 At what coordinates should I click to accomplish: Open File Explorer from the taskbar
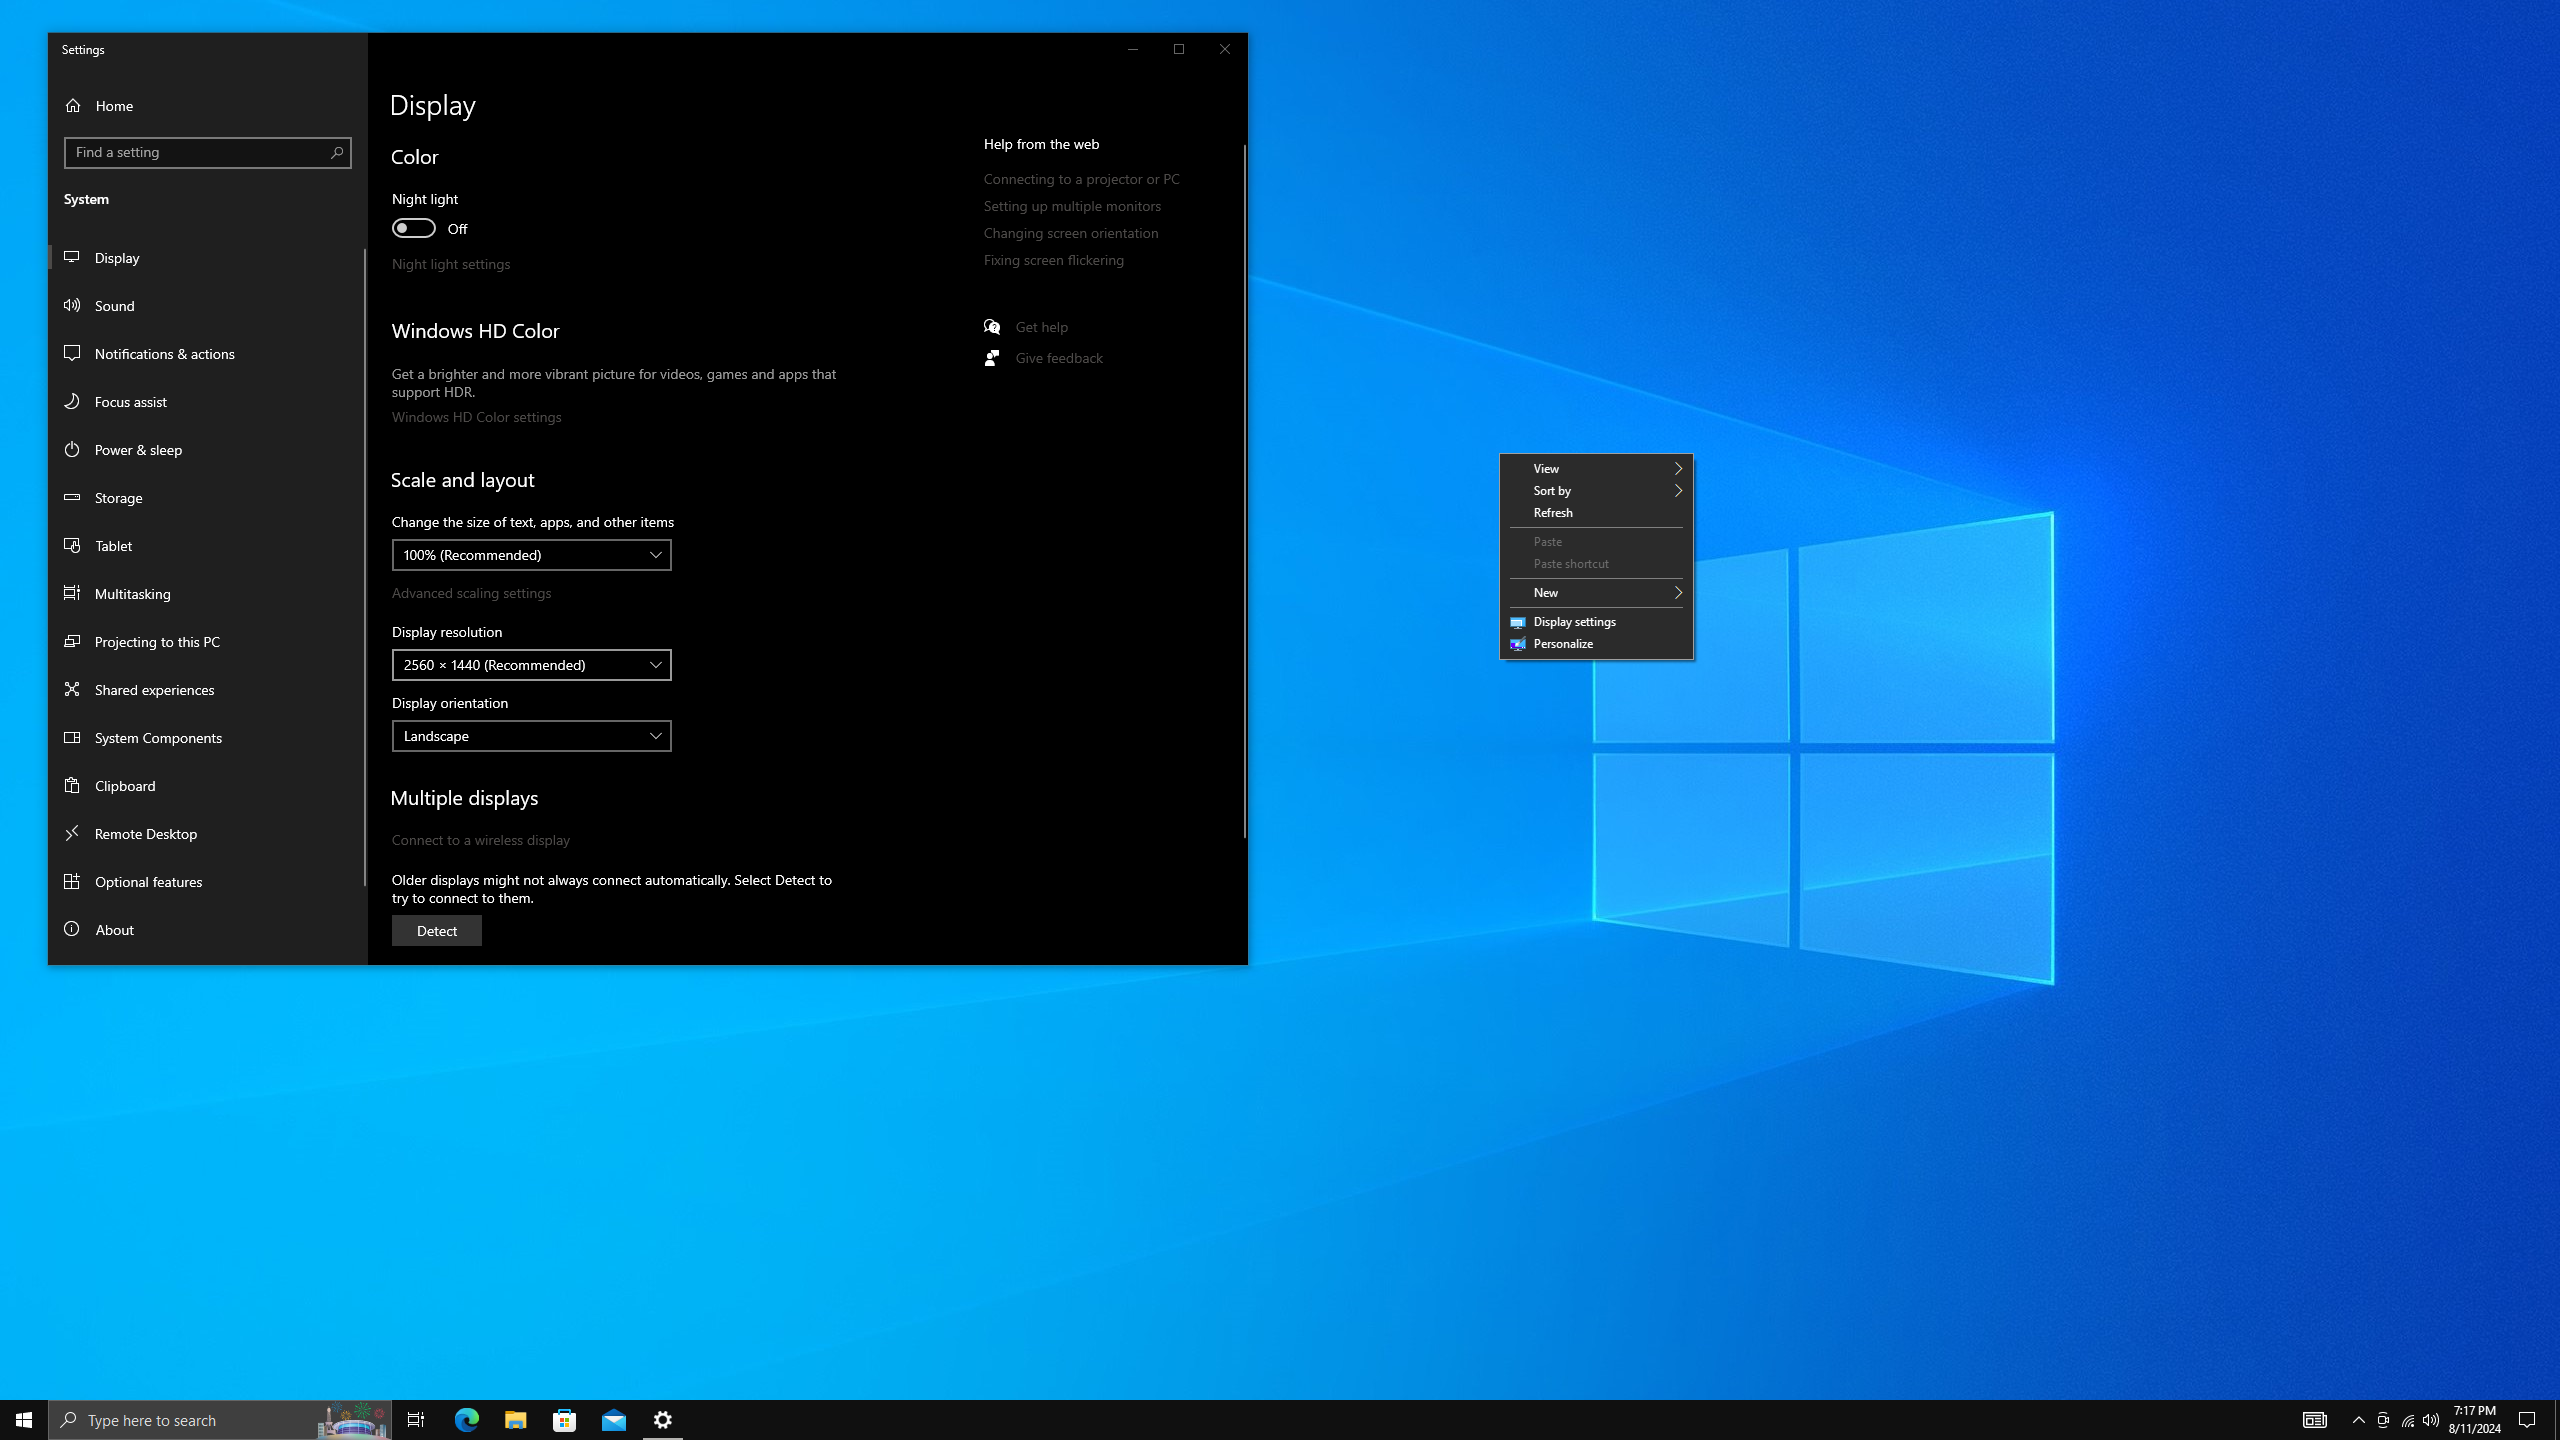(x=515, y=1420)
